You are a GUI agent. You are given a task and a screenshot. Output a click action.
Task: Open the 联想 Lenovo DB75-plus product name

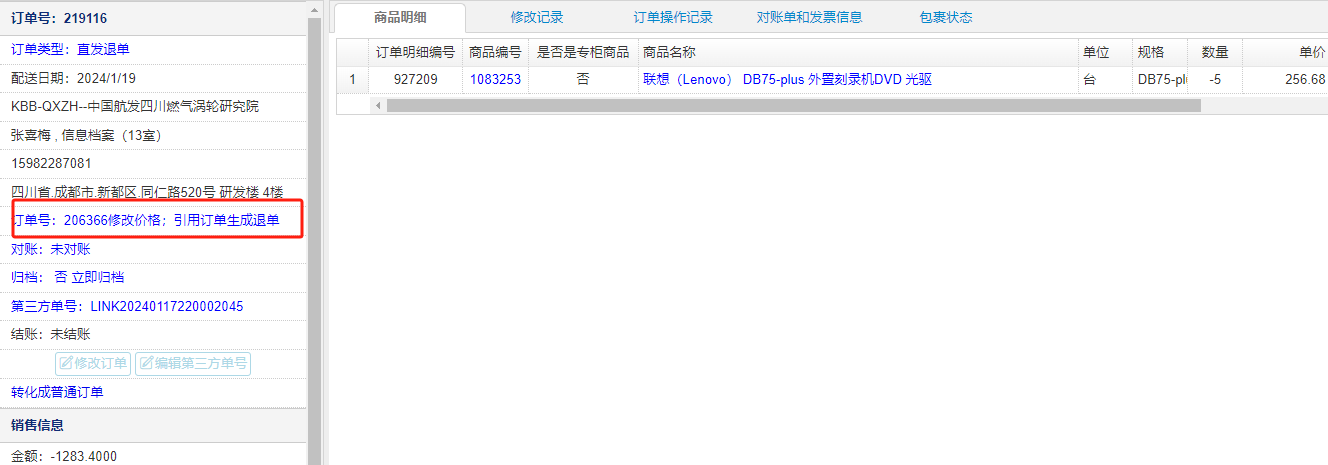pyautogui.click(x=787, y=79)
